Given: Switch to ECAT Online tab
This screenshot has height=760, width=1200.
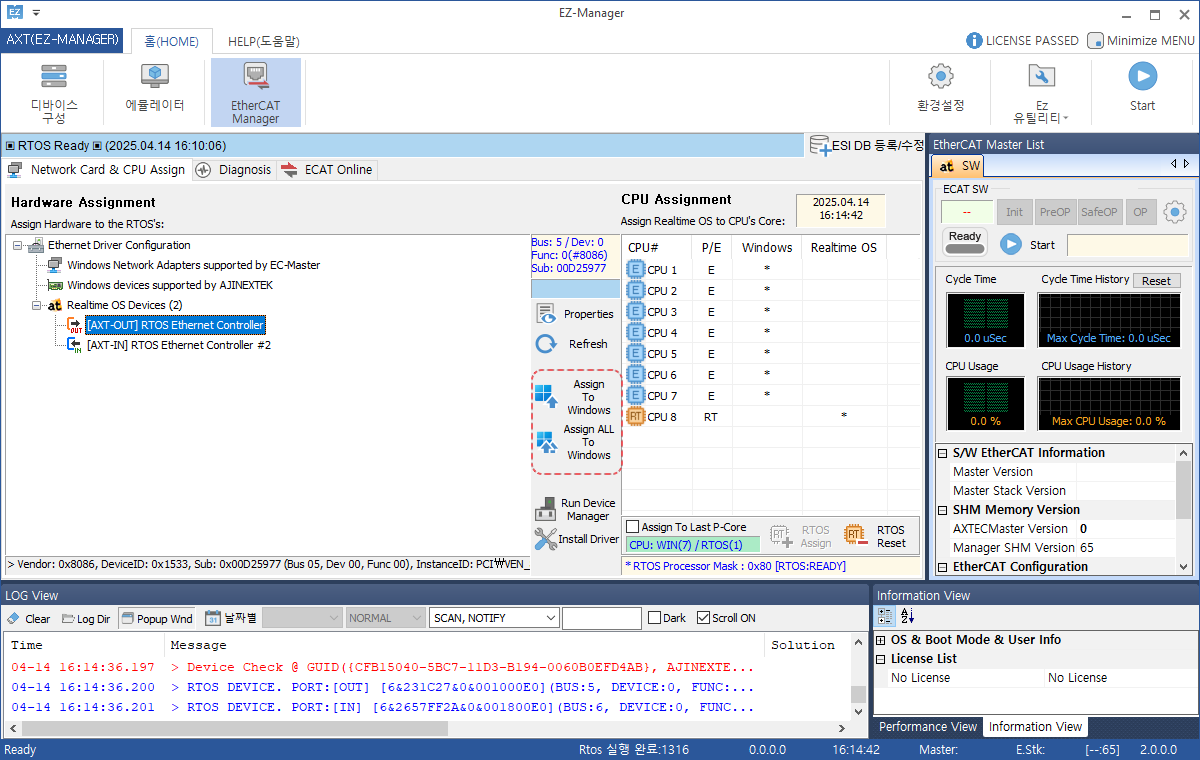Looking at the screenshot, I should (327, 170).
